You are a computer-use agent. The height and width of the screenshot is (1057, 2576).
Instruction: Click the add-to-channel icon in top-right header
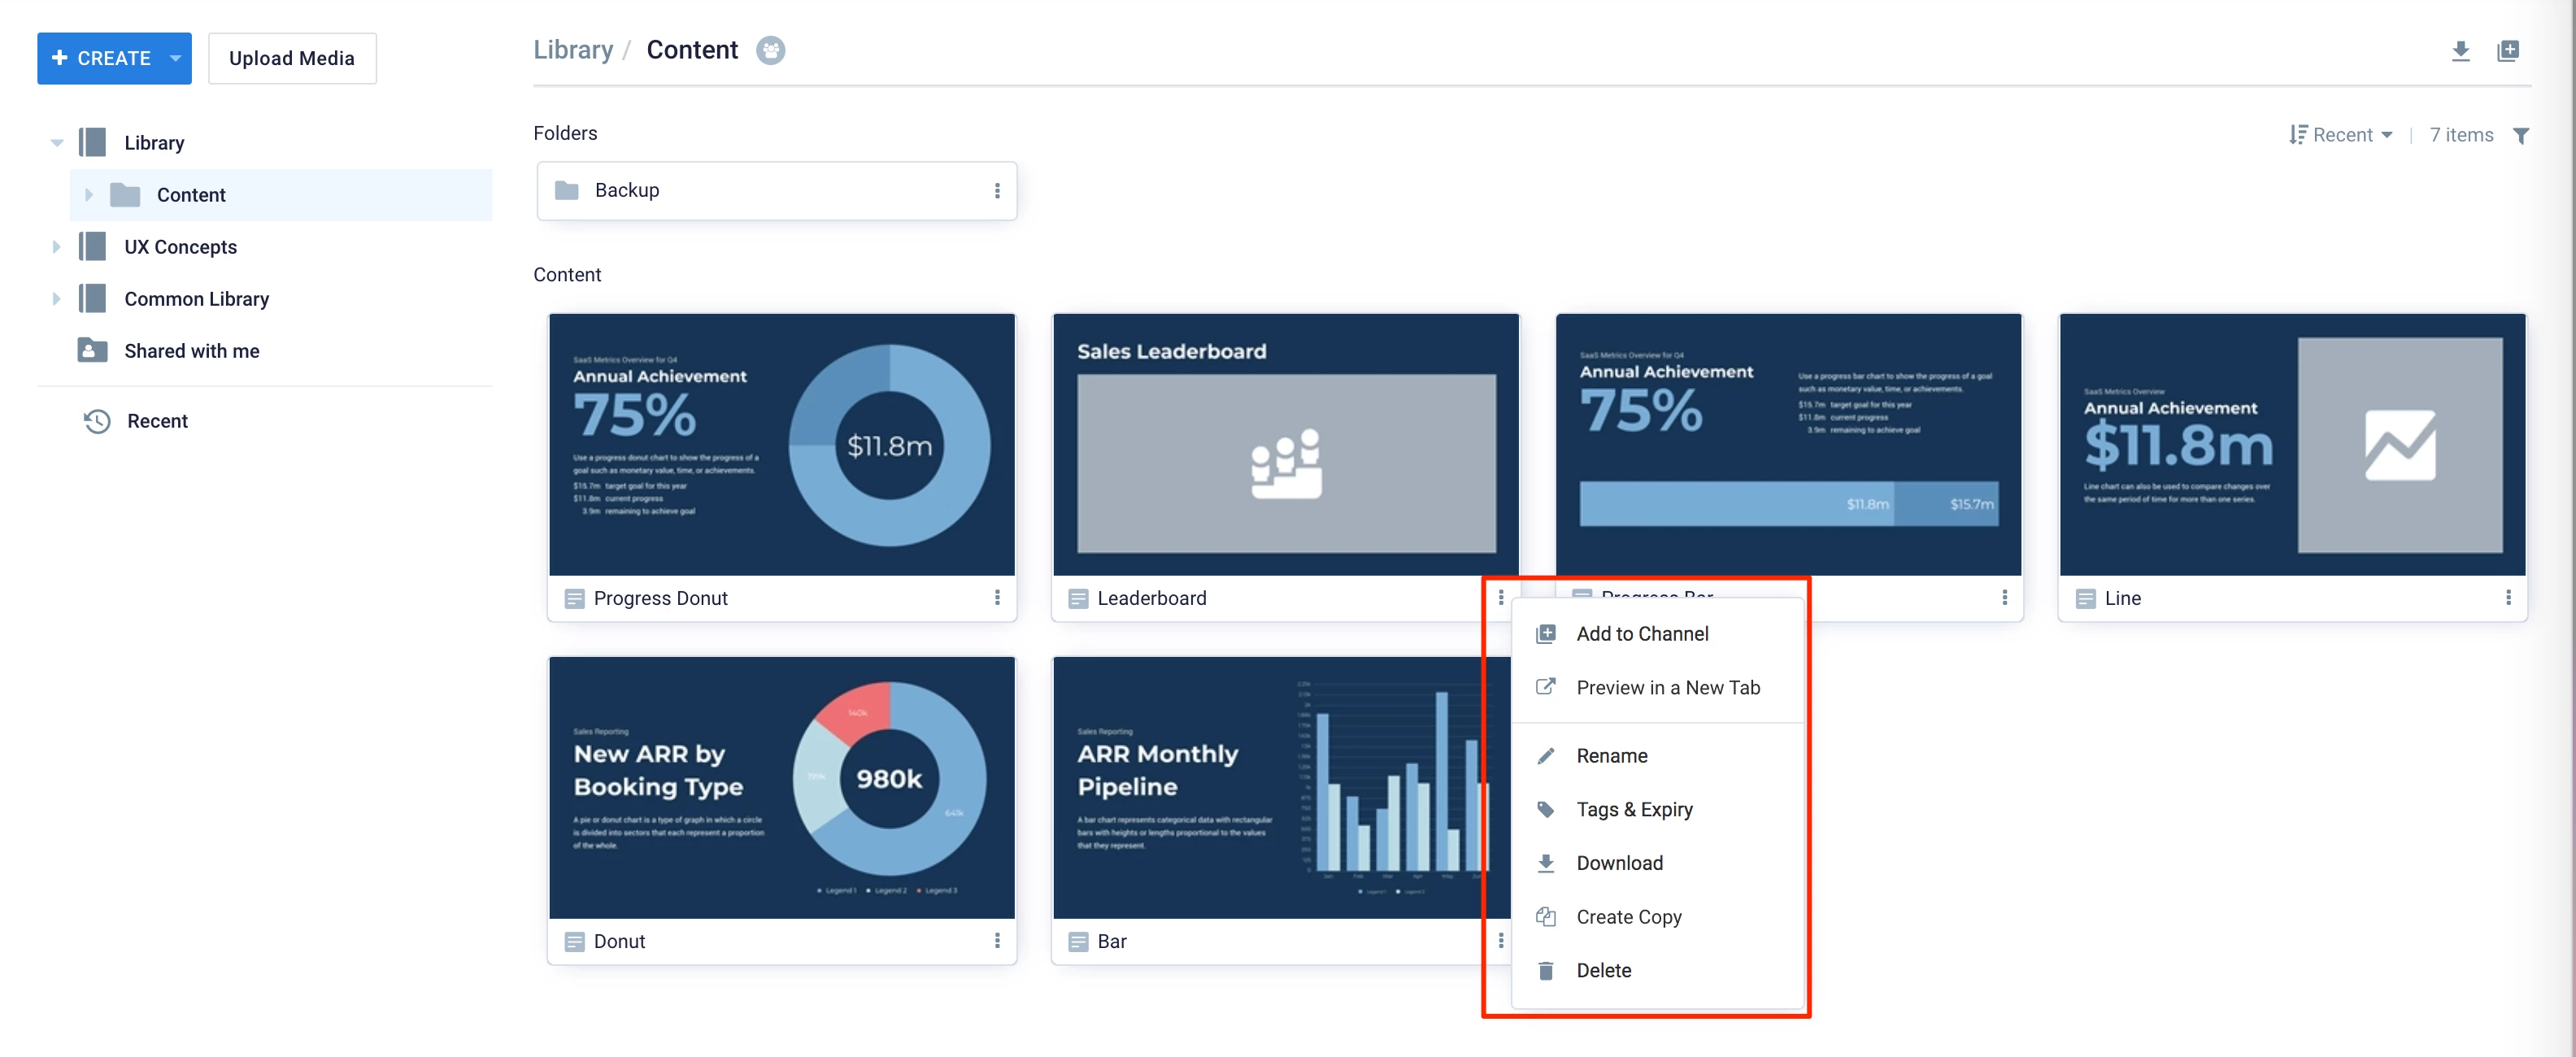click(x=2507, y=51)
